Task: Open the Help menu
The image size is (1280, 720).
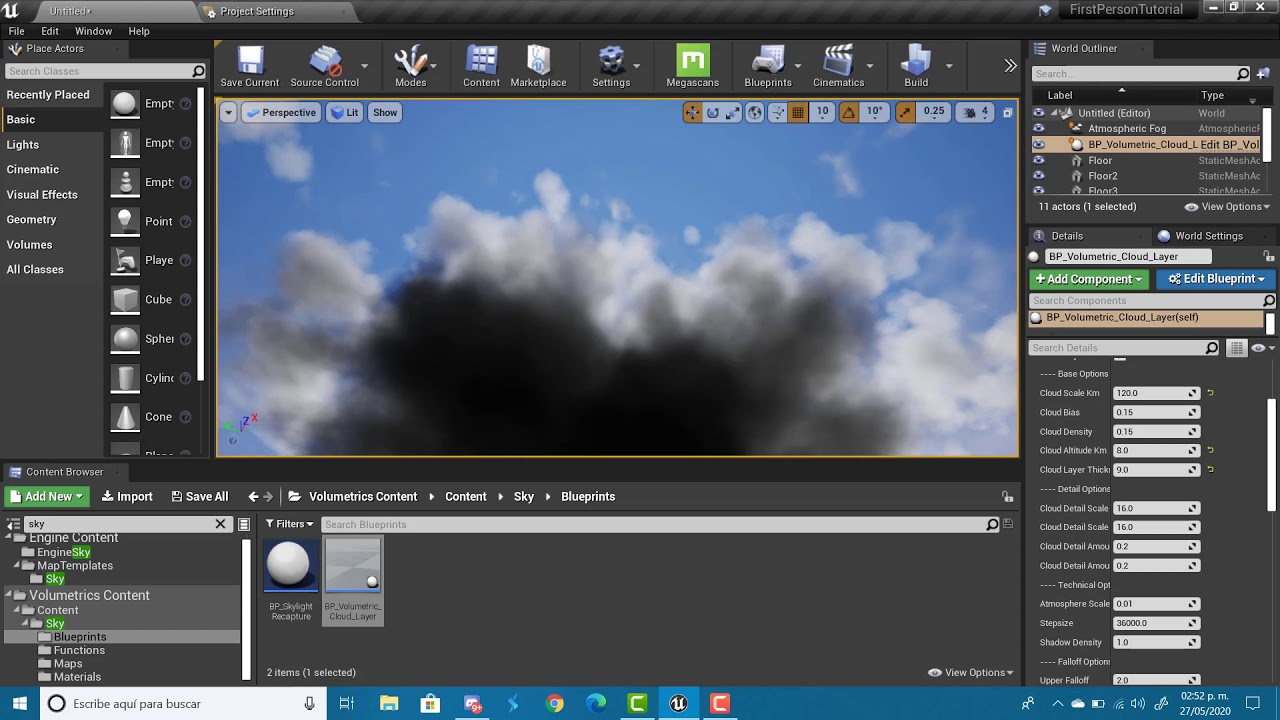Action: pos(139,31)
